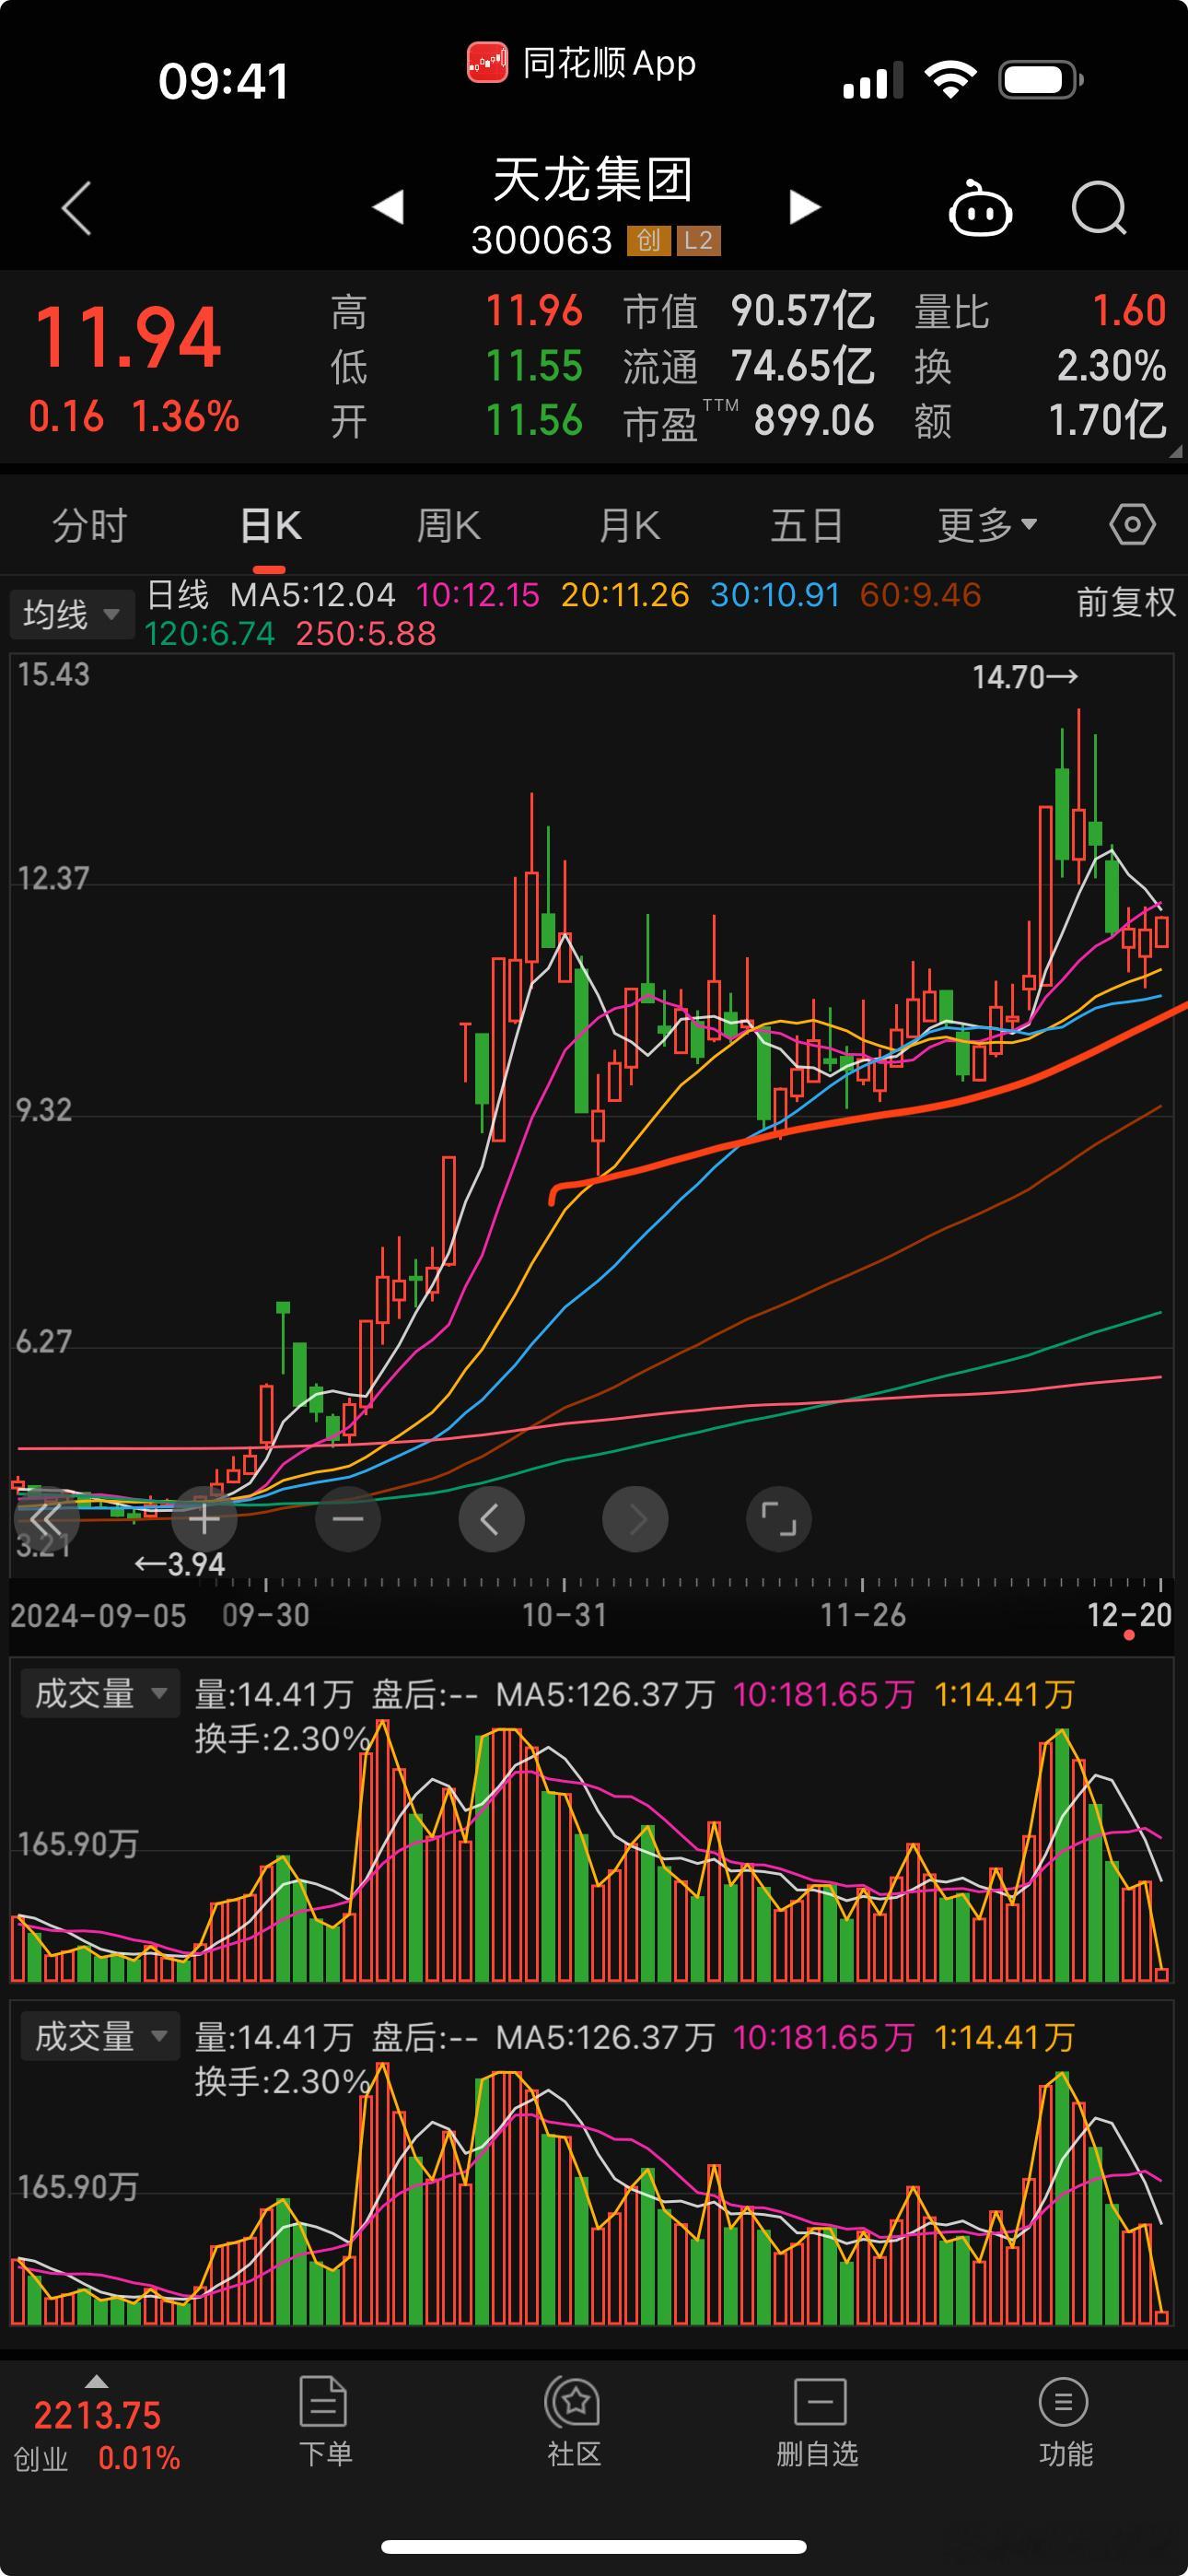Tap 低 11.55 low price value
This screenshot has height=2576, width=1188.
(x=534, y=366)
